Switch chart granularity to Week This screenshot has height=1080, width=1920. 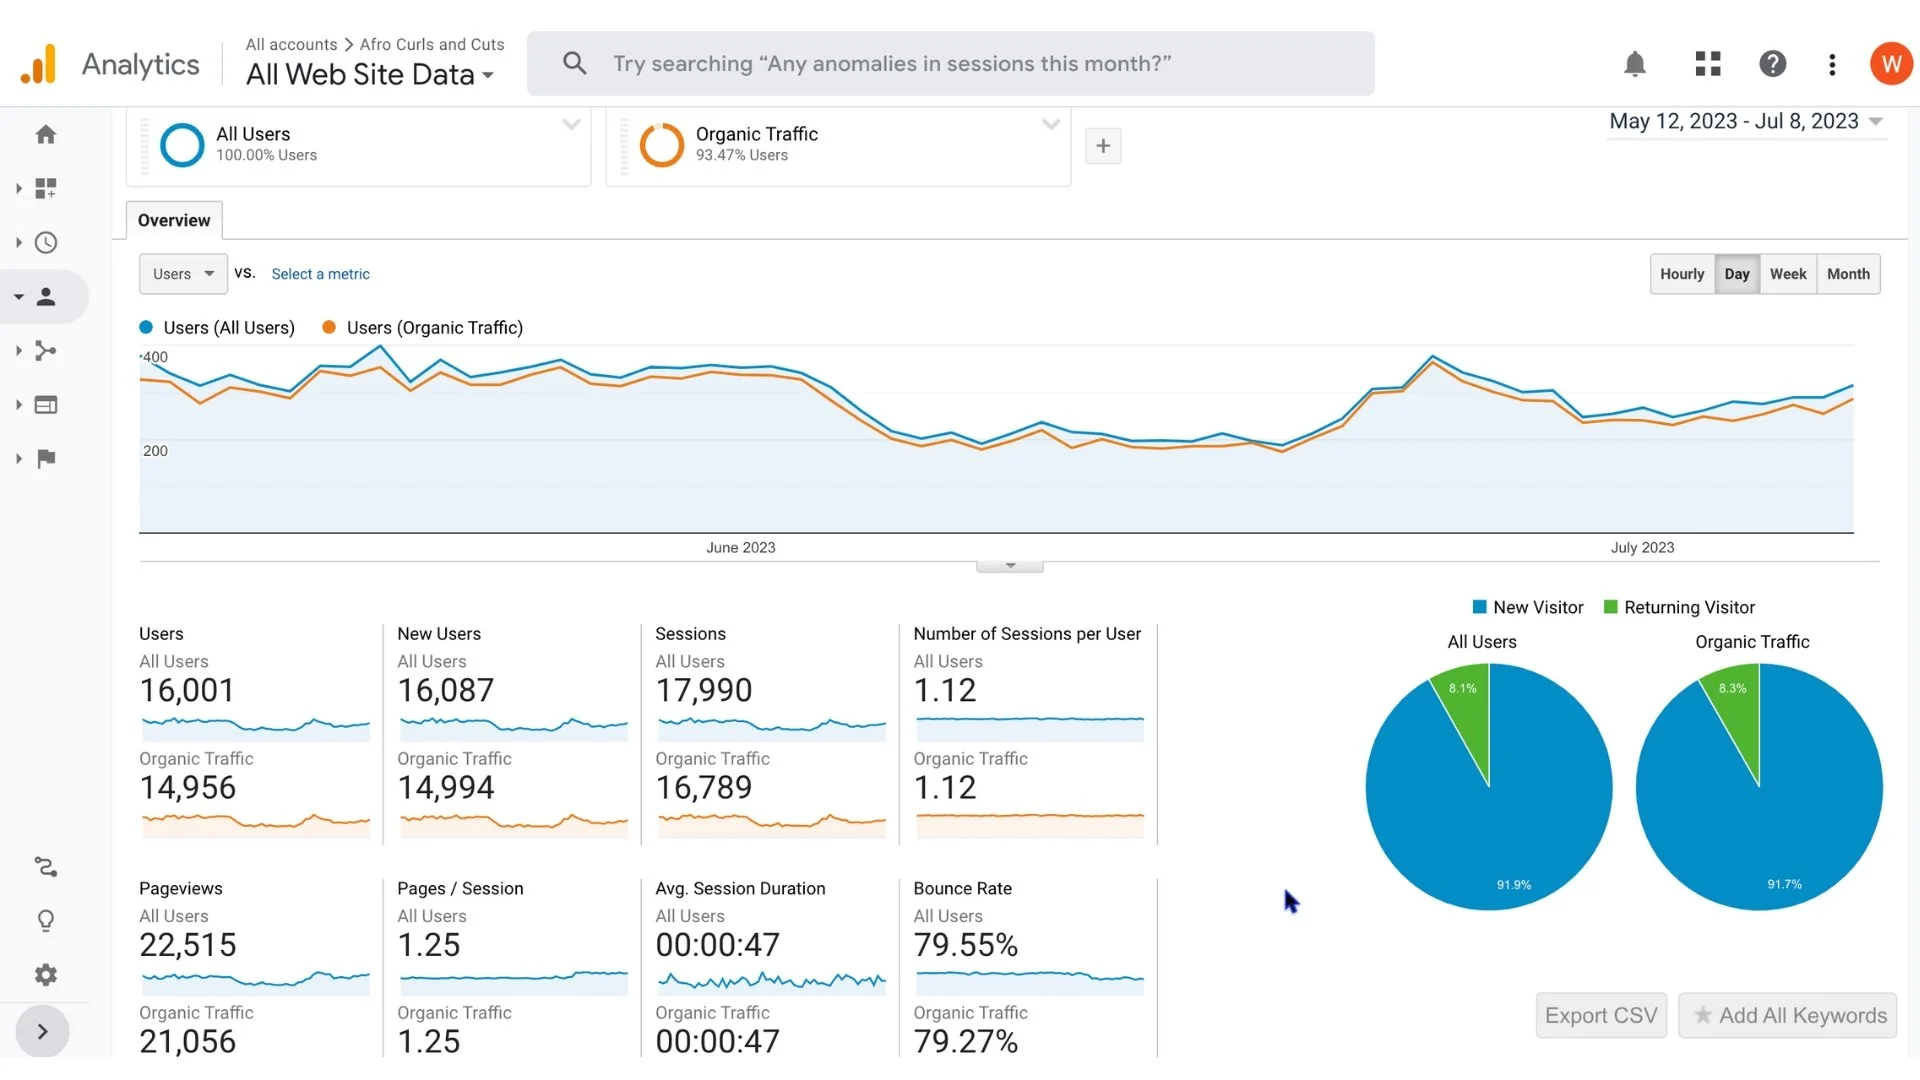tap(1787, 274)
